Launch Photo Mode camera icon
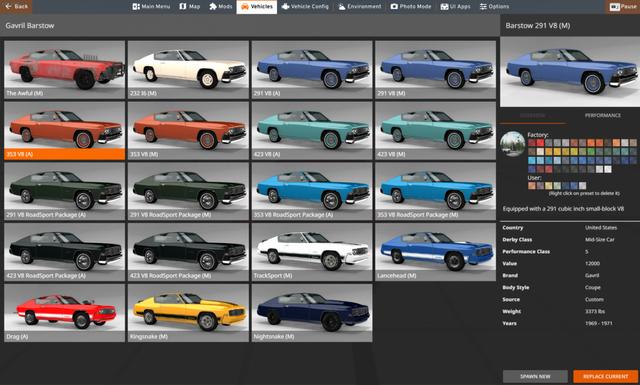This screenshot has height=385, width=640. 394,7
